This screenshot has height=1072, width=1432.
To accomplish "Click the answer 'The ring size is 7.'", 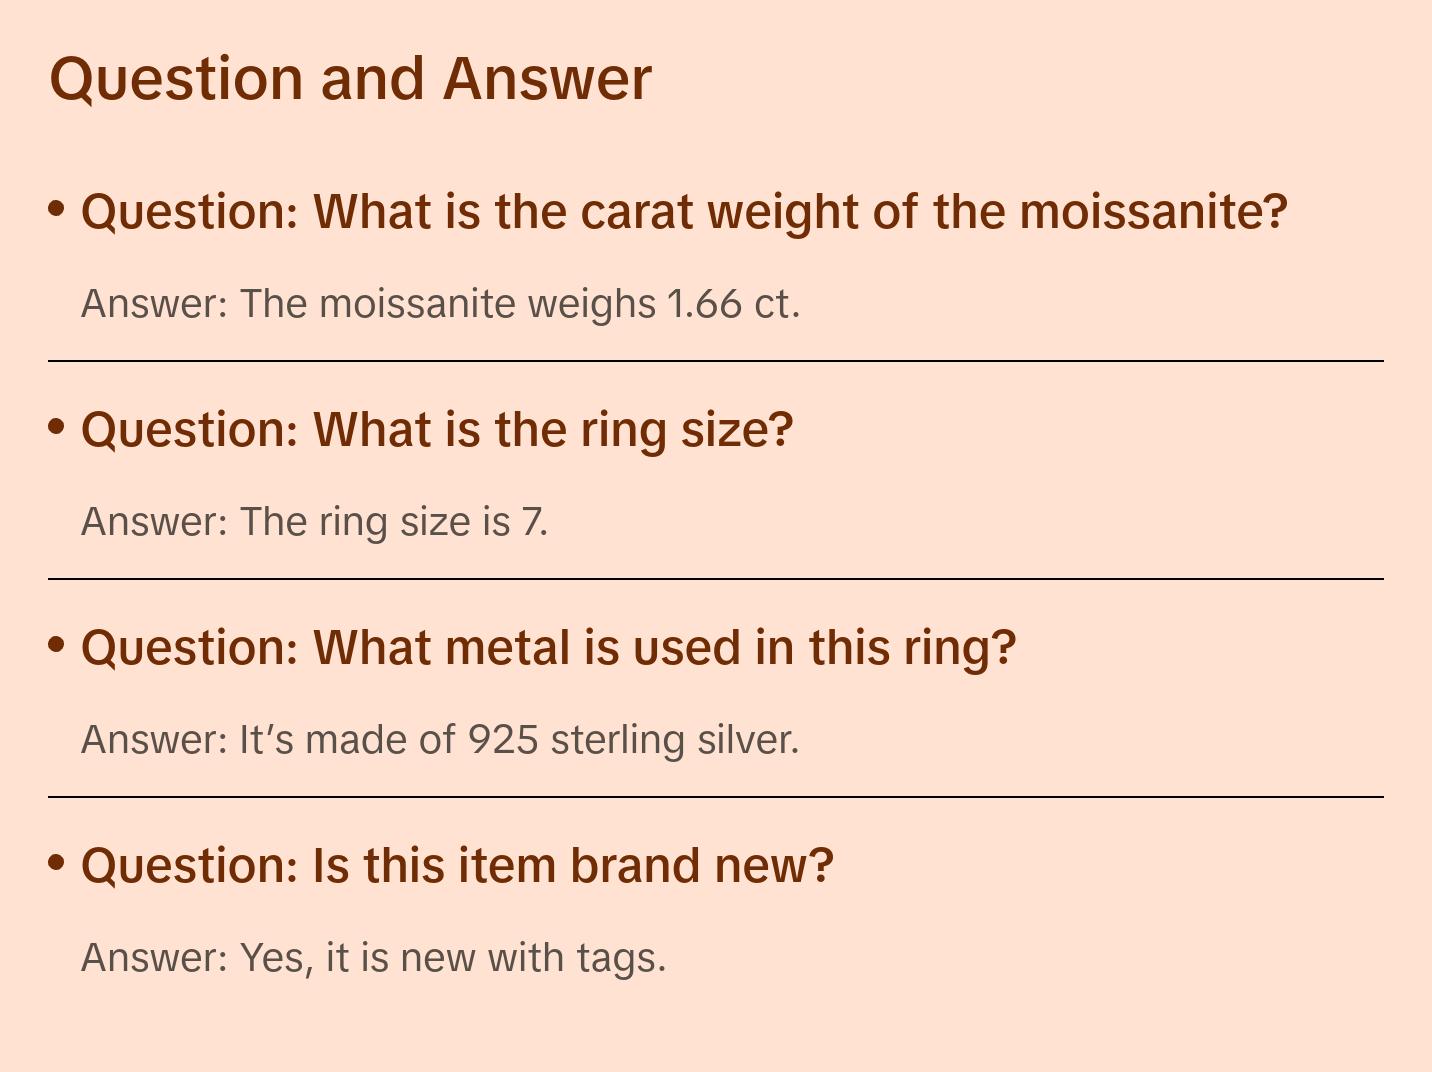I will (x=314, y=521).
